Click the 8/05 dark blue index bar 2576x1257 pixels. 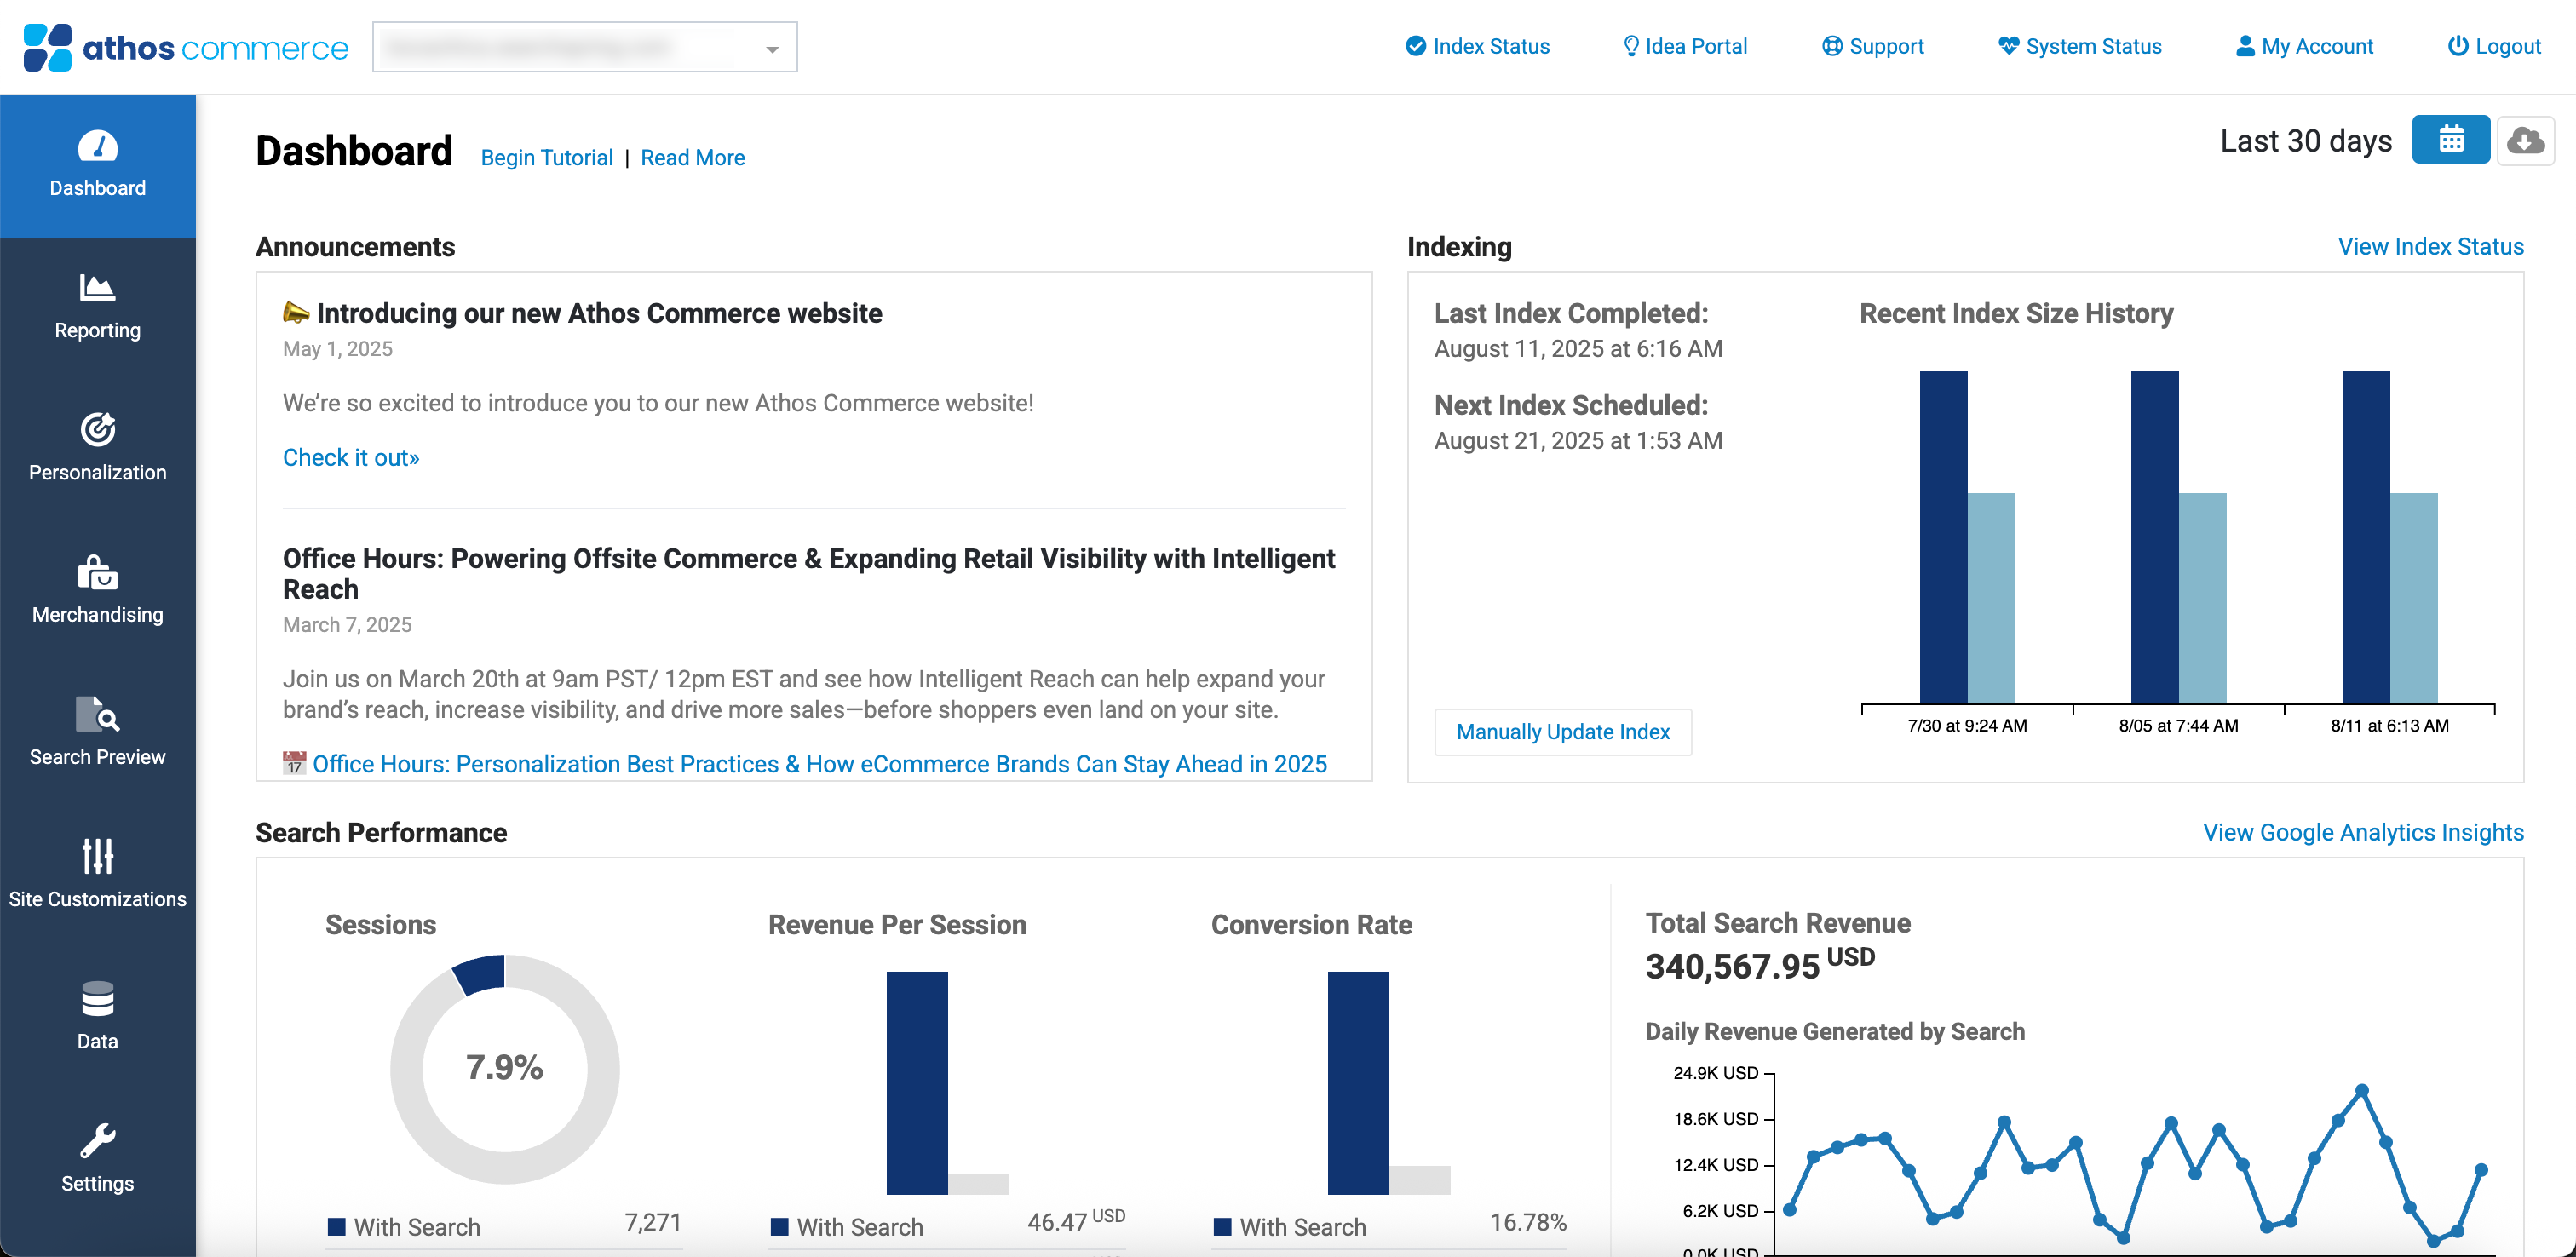click(2154, 537)
